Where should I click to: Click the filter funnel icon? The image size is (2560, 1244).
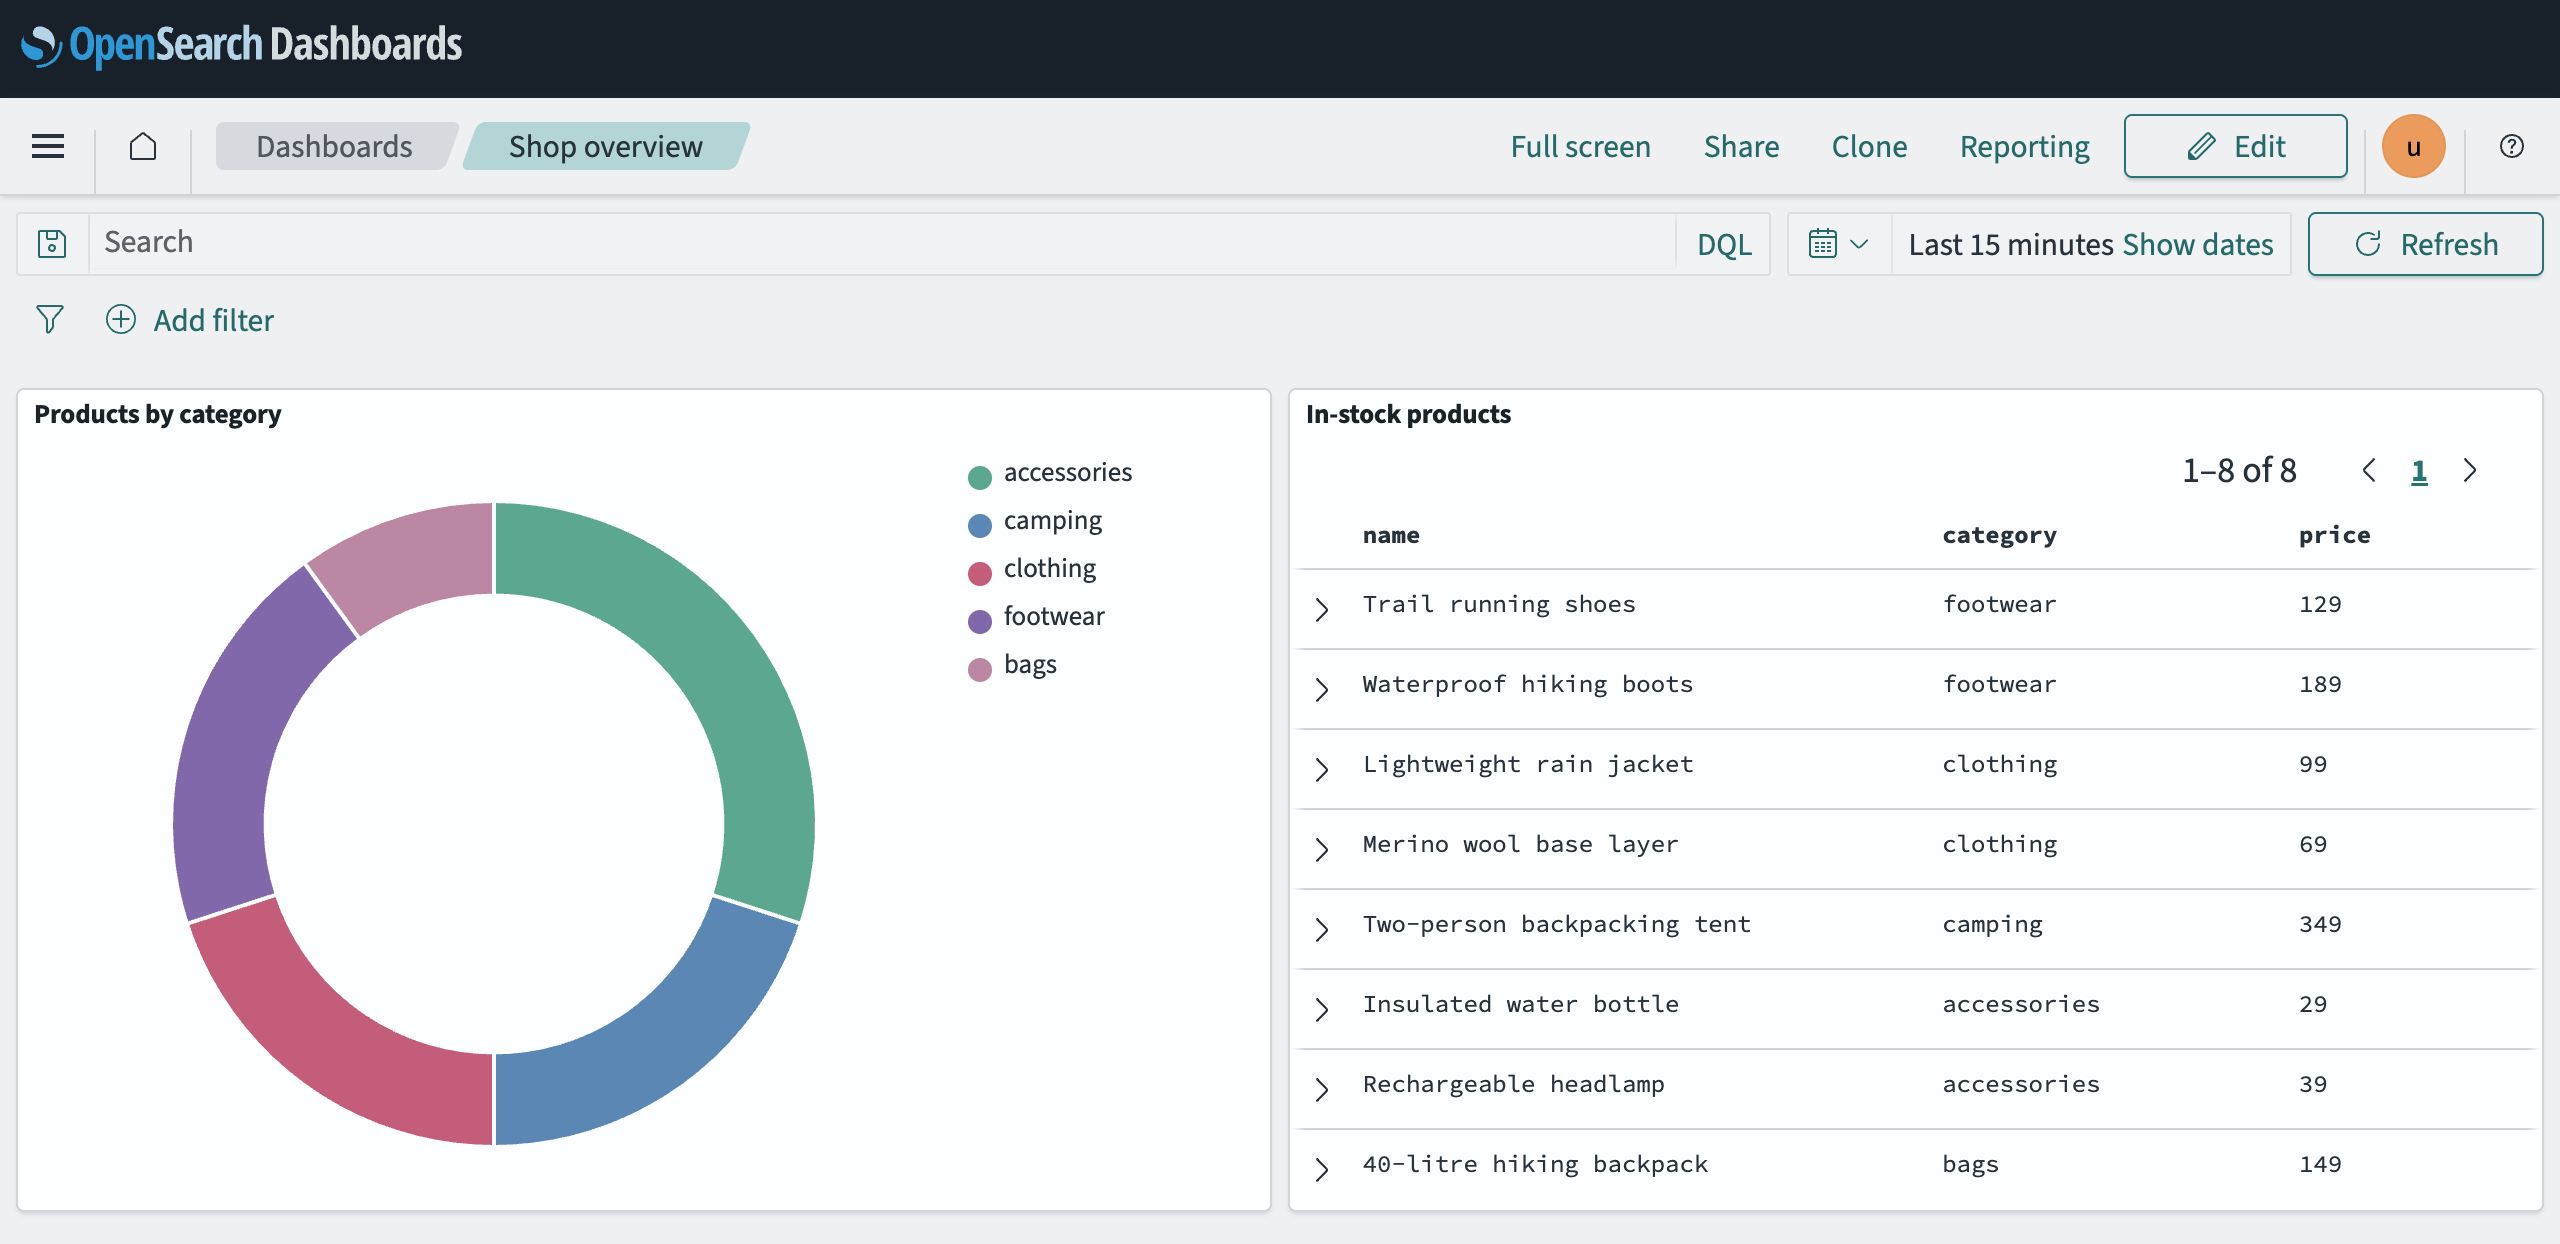[50, 319]
